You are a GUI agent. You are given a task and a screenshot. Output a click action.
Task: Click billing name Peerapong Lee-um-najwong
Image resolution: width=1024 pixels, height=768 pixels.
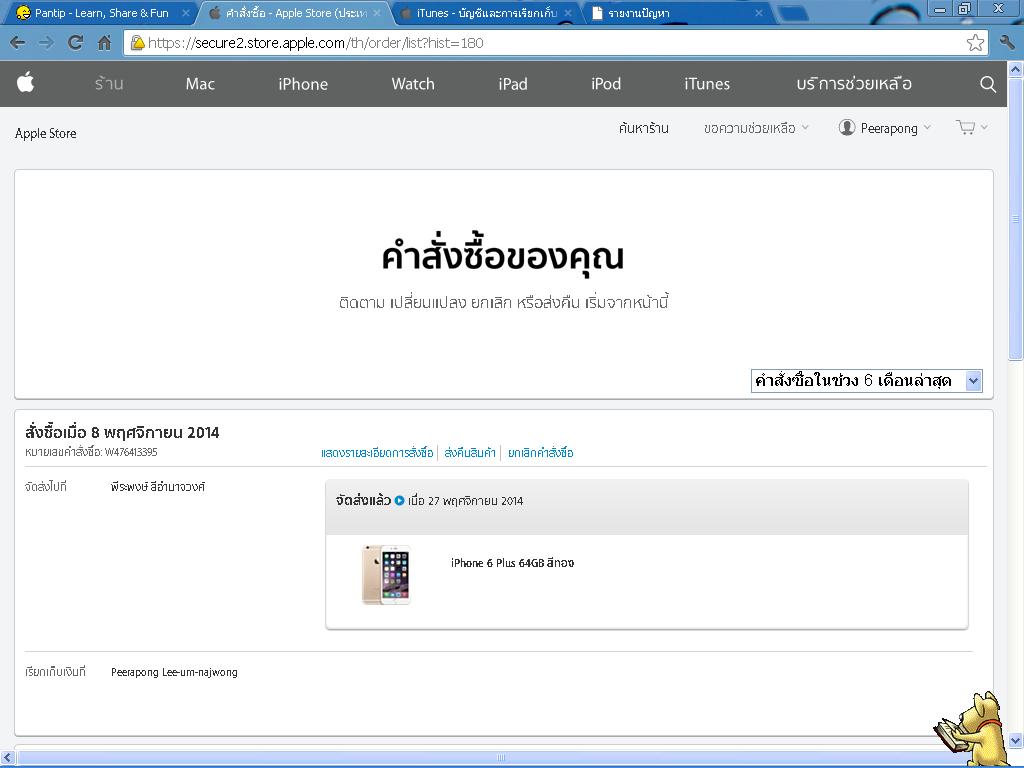174,672
